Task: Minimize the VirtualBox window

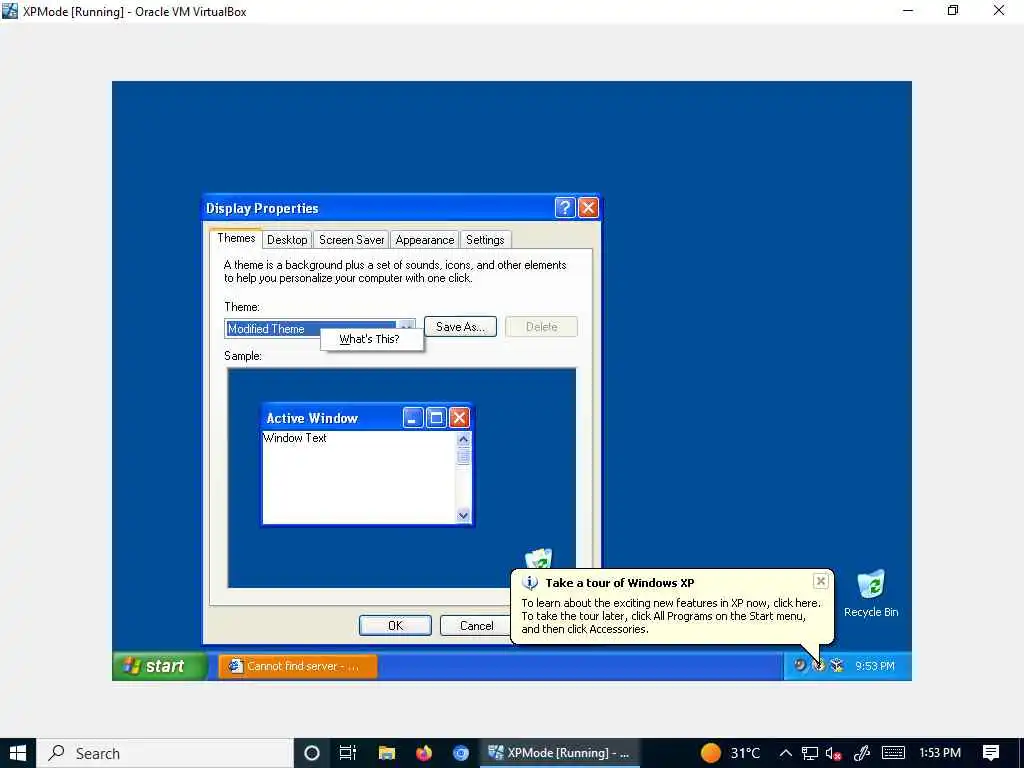Action: coord(908,10)
